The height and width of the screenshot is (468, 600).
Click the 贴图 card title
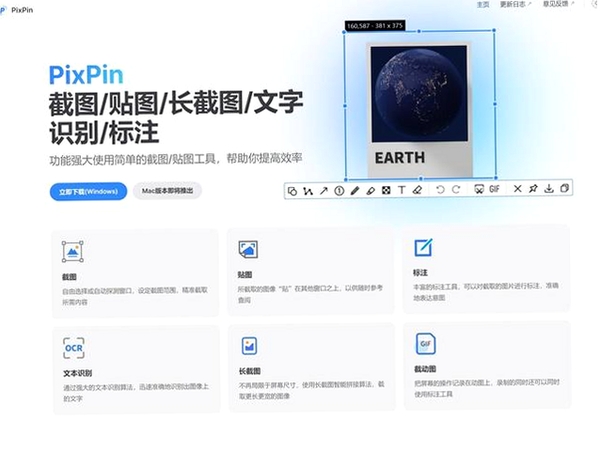pos(245,274)
